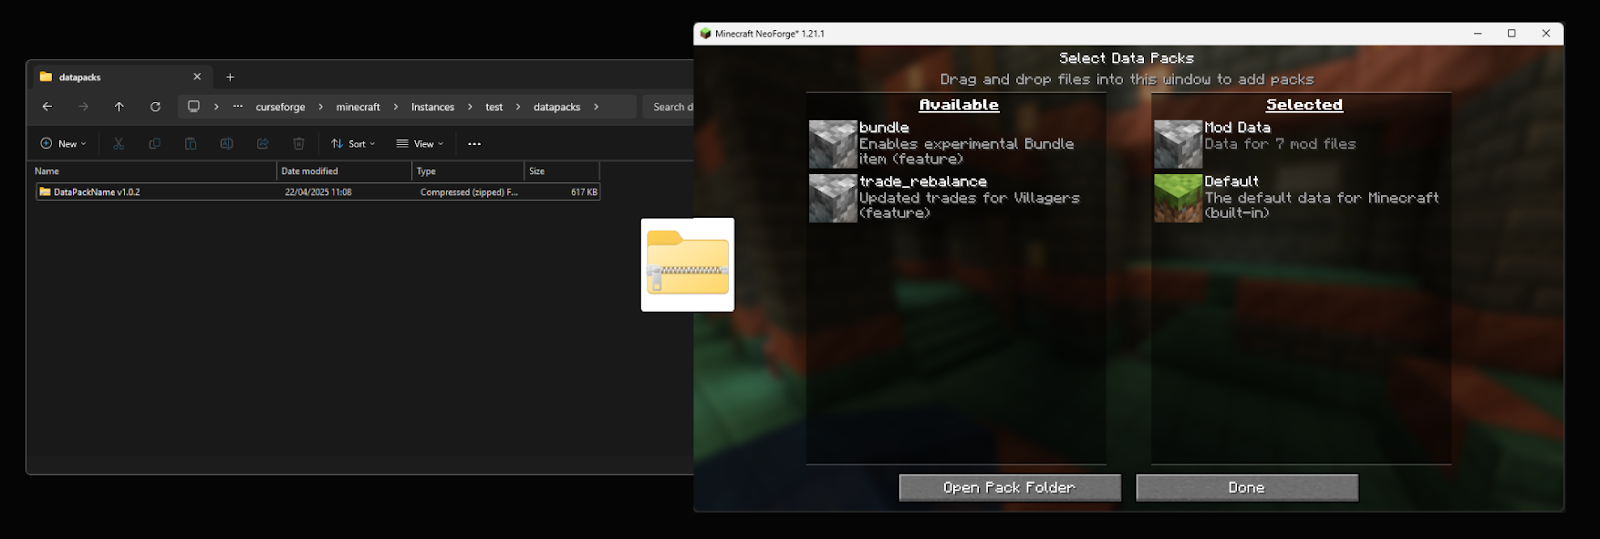Navigate to curseforge breadcrumb
Image resolution: width=1600 pixels, height=539 pixels.
(280, 107)
